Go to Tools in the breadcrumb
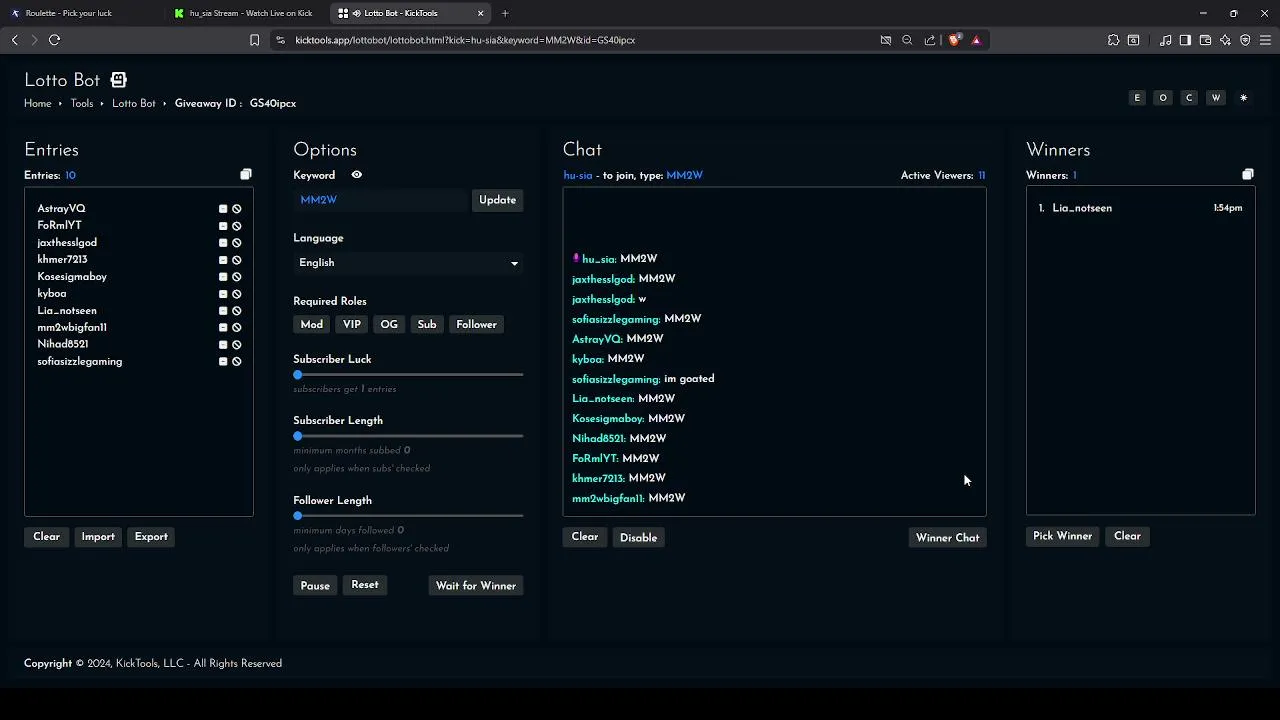 point(82,104)
